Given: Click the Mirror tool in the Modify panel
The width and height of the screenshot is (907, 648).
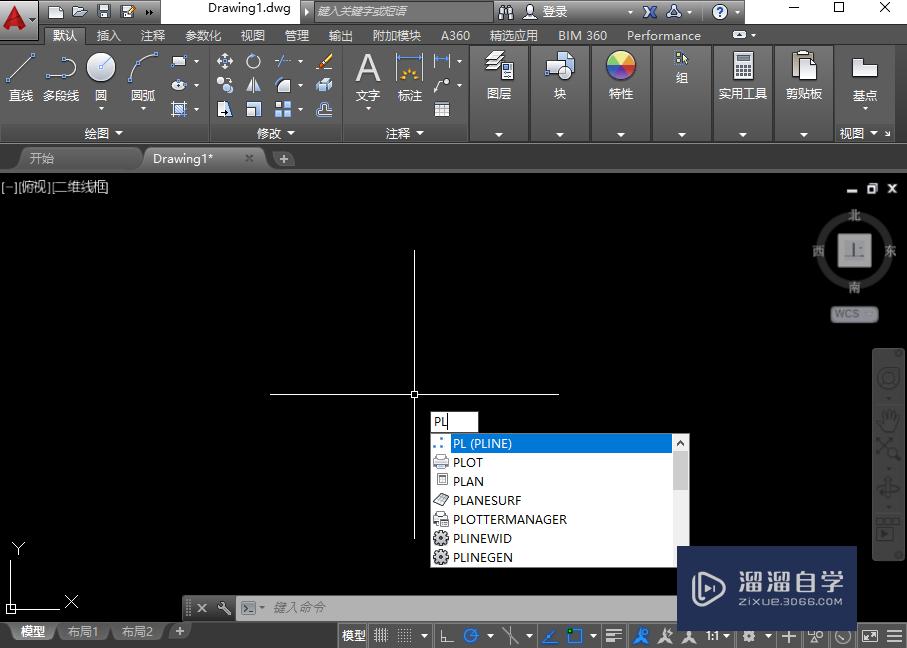Looking at the screenshot, I should pyautogui.click(x=255, y=86).
